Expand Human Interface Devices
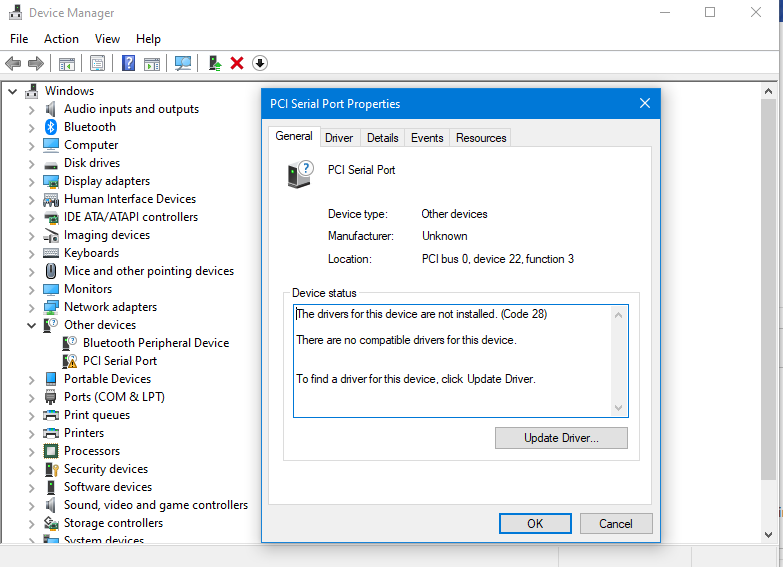Viewport: 783px width, 567px height. (x=31, y=200)
